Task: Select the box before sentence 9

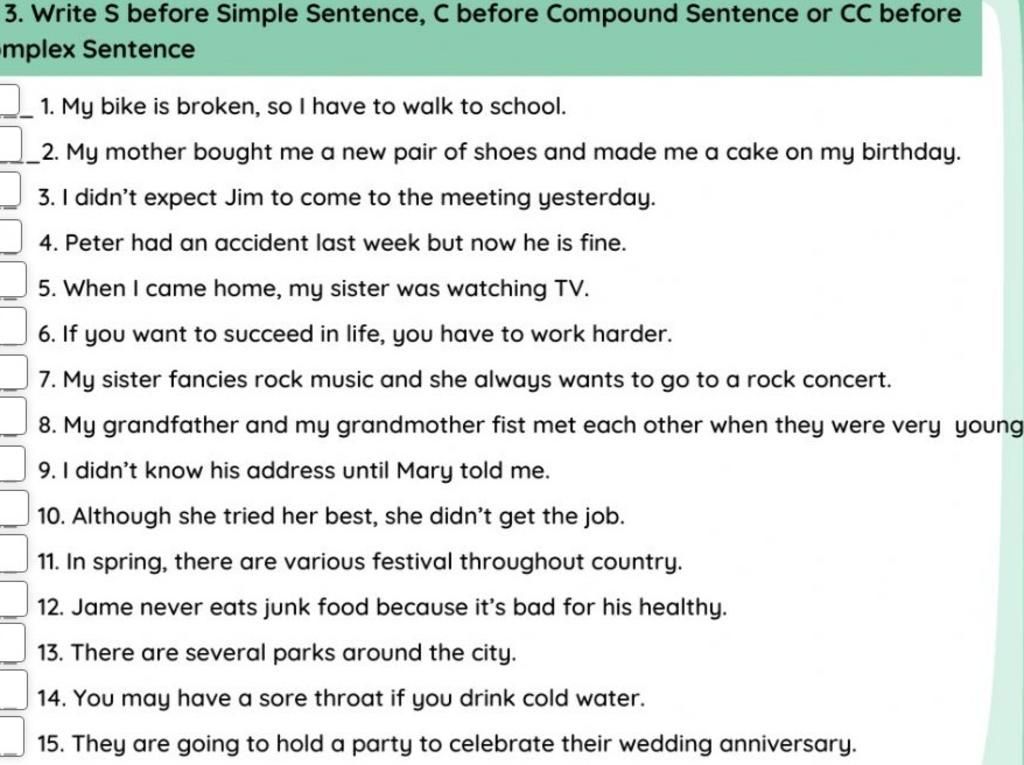Action: [12, 463]
